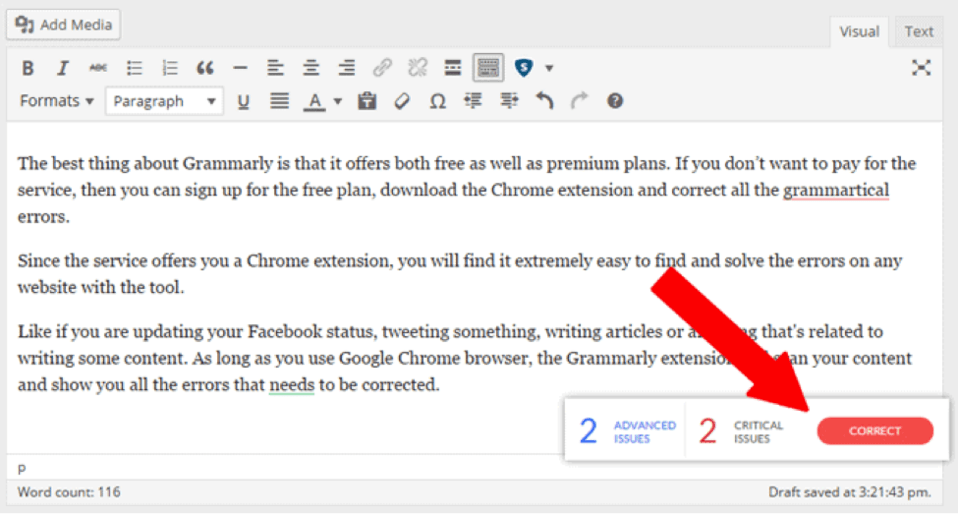Apply strikethrough formatting
Screen dimensions: 958x514
click(98, 68)
